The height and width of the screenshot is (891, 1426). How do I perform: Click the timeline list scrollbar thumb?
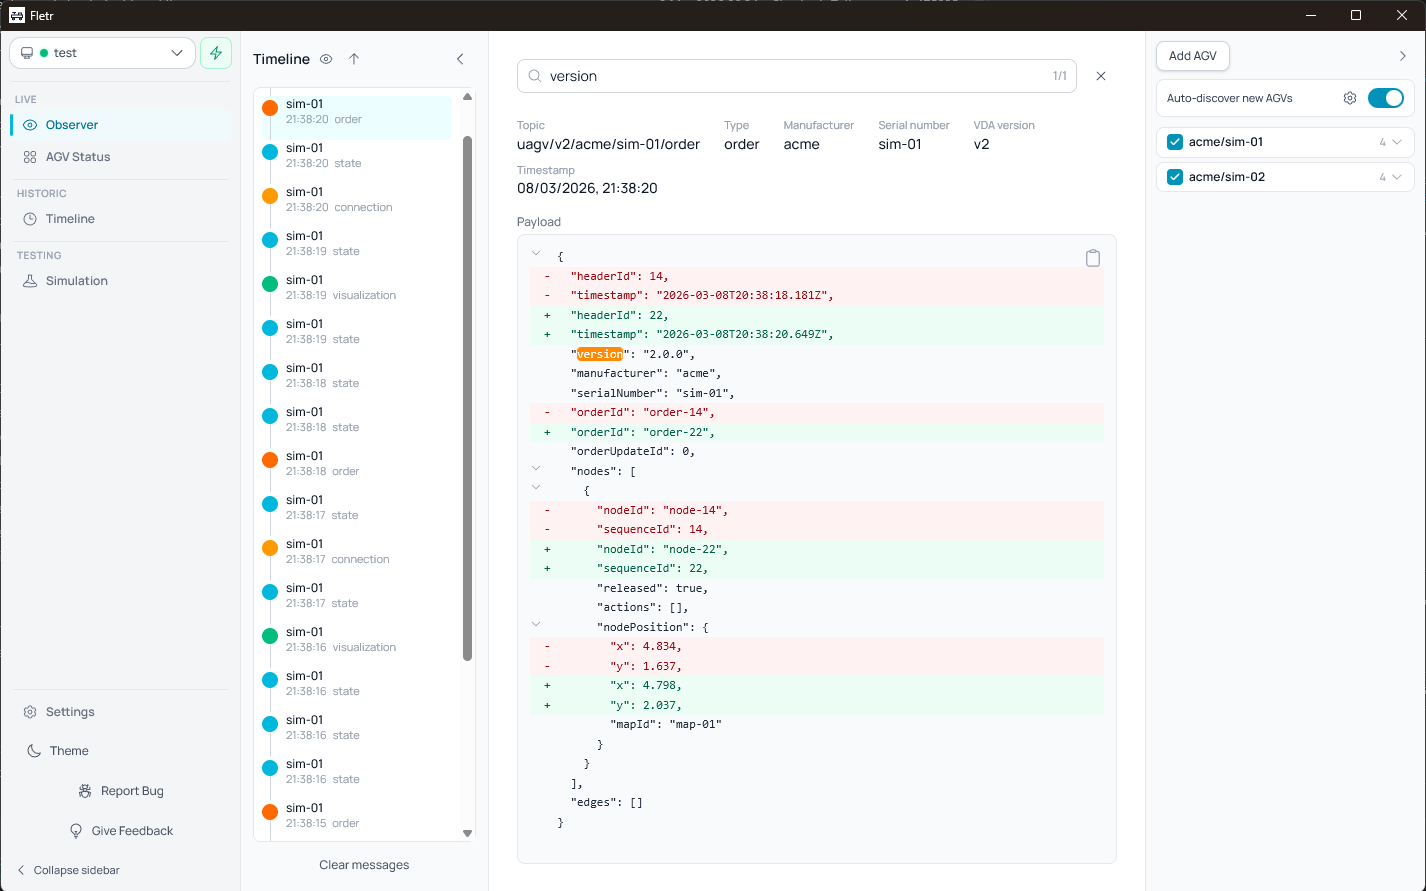pyautogui.click(x=467, y=400)
